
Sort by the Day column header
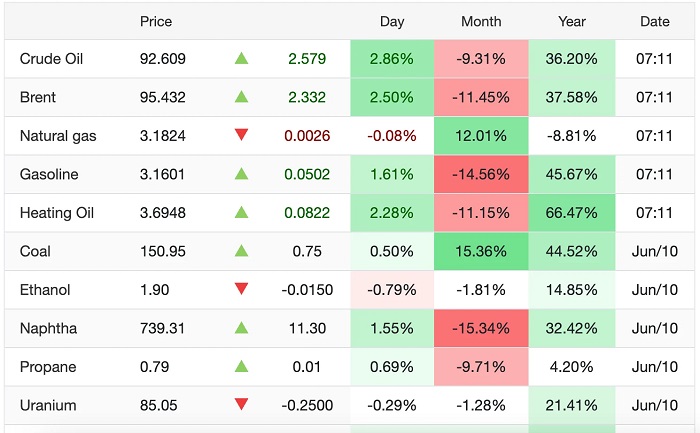392,21
